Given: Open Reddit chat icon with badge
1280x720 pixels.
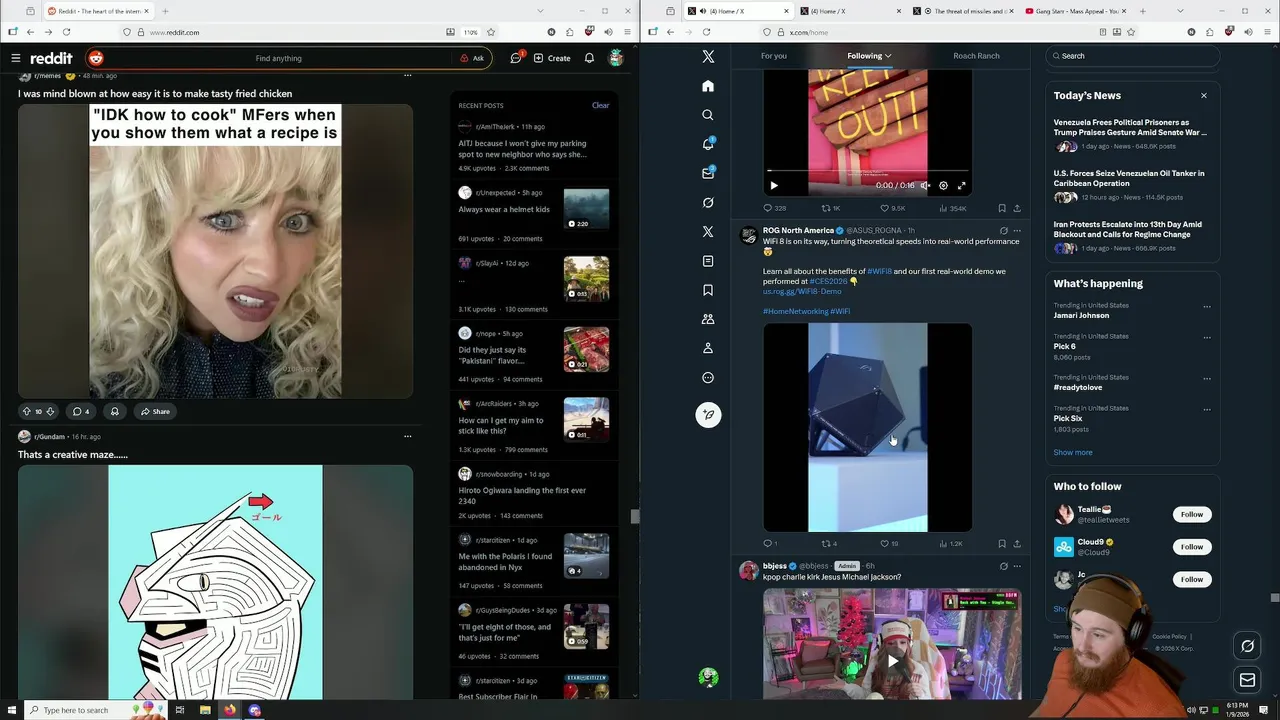Looking at the screenshot, I should tap(516, 58).
